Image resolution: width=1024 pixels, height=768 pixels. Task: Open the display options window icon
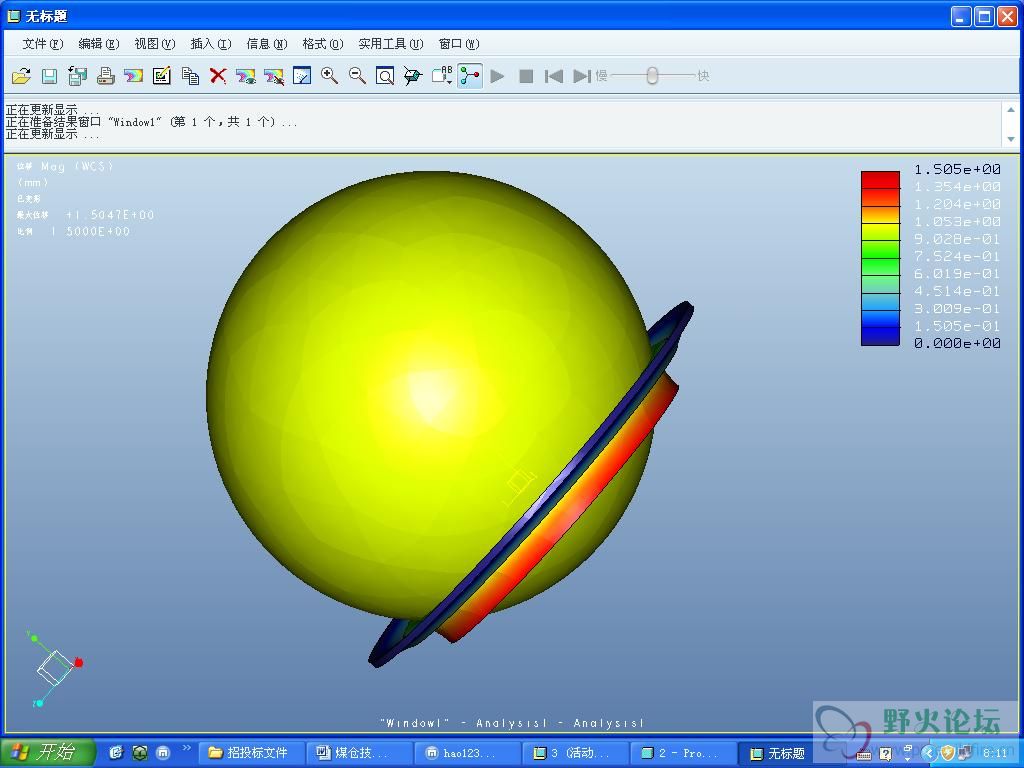tap(302, 76)
